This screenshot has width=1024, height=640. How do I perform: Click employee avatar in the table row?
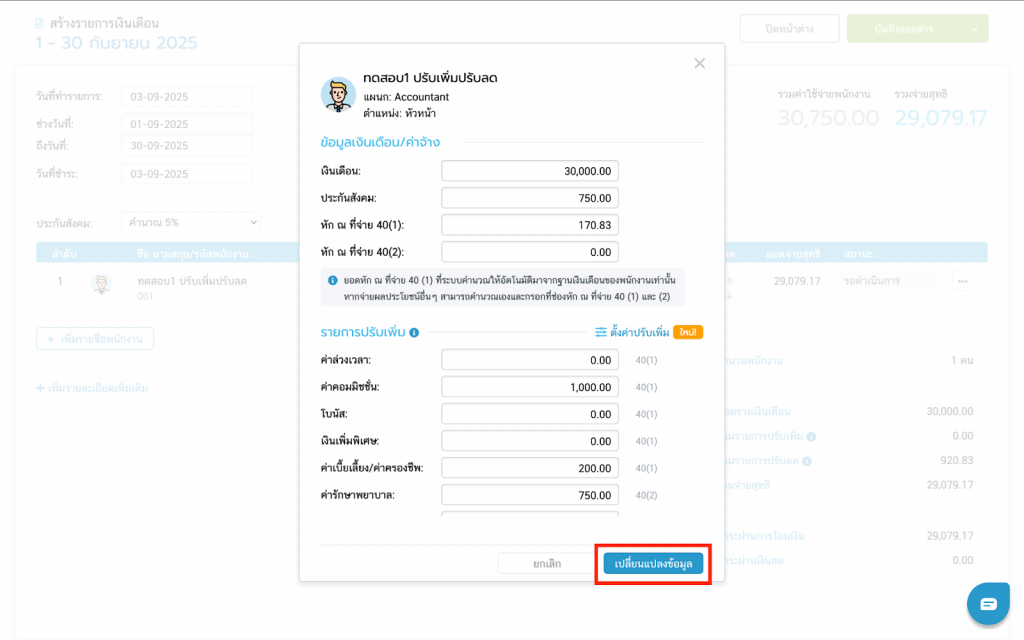click(x=102, y=284)
